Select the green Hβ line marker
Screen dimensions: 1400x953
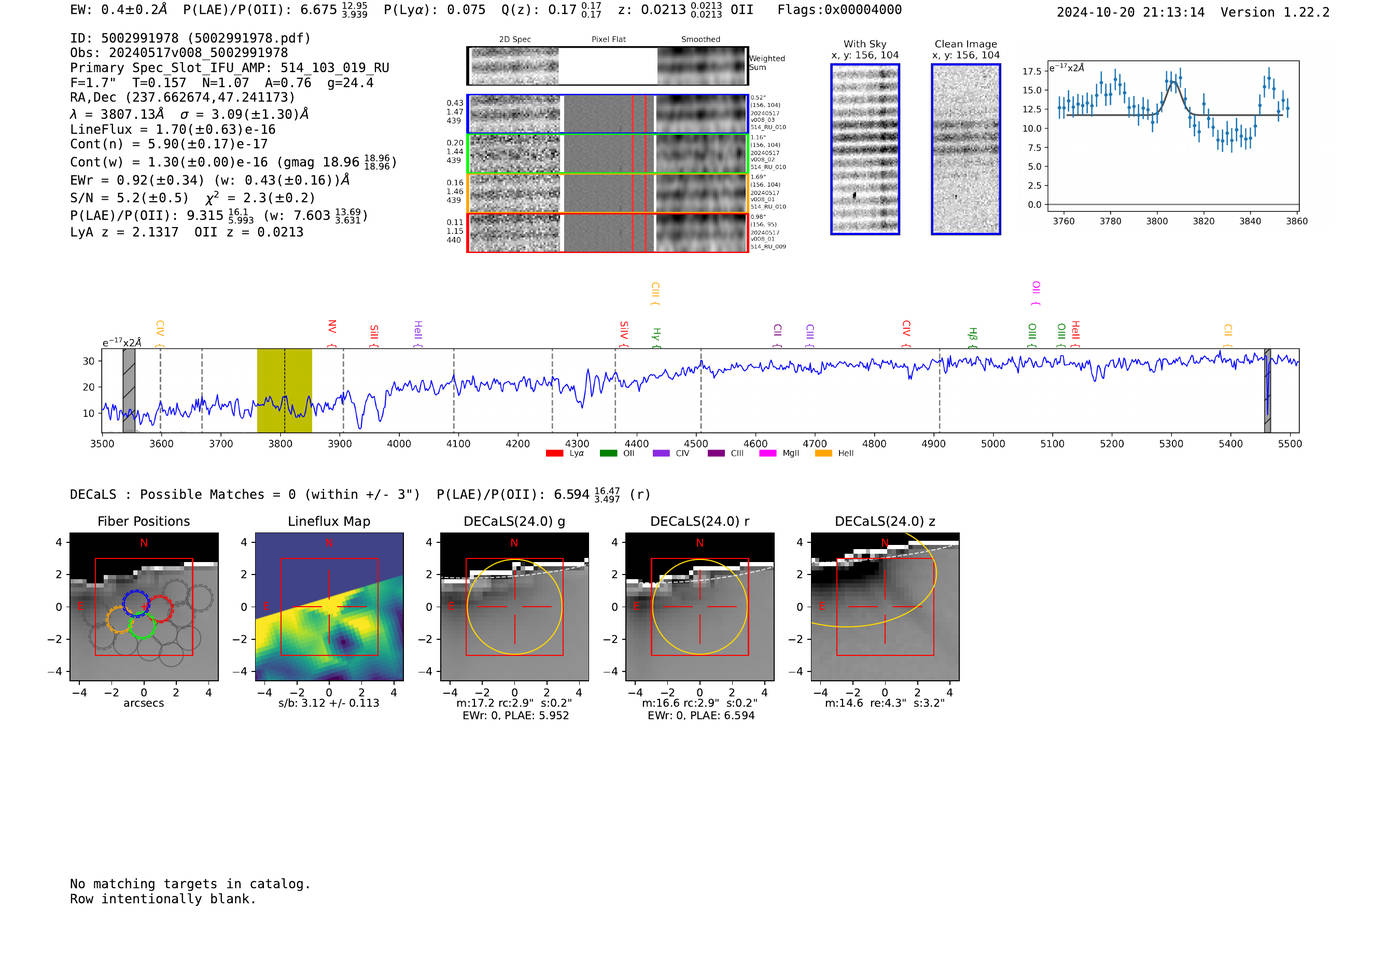coord(972,337)
